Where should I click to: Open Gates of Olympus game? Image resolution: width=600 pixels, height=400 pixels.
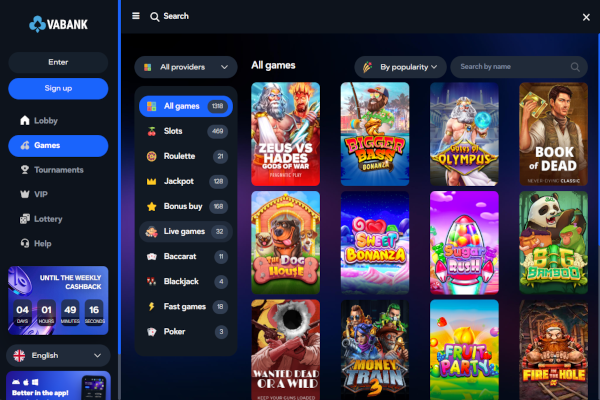click(x=464, y=134)
